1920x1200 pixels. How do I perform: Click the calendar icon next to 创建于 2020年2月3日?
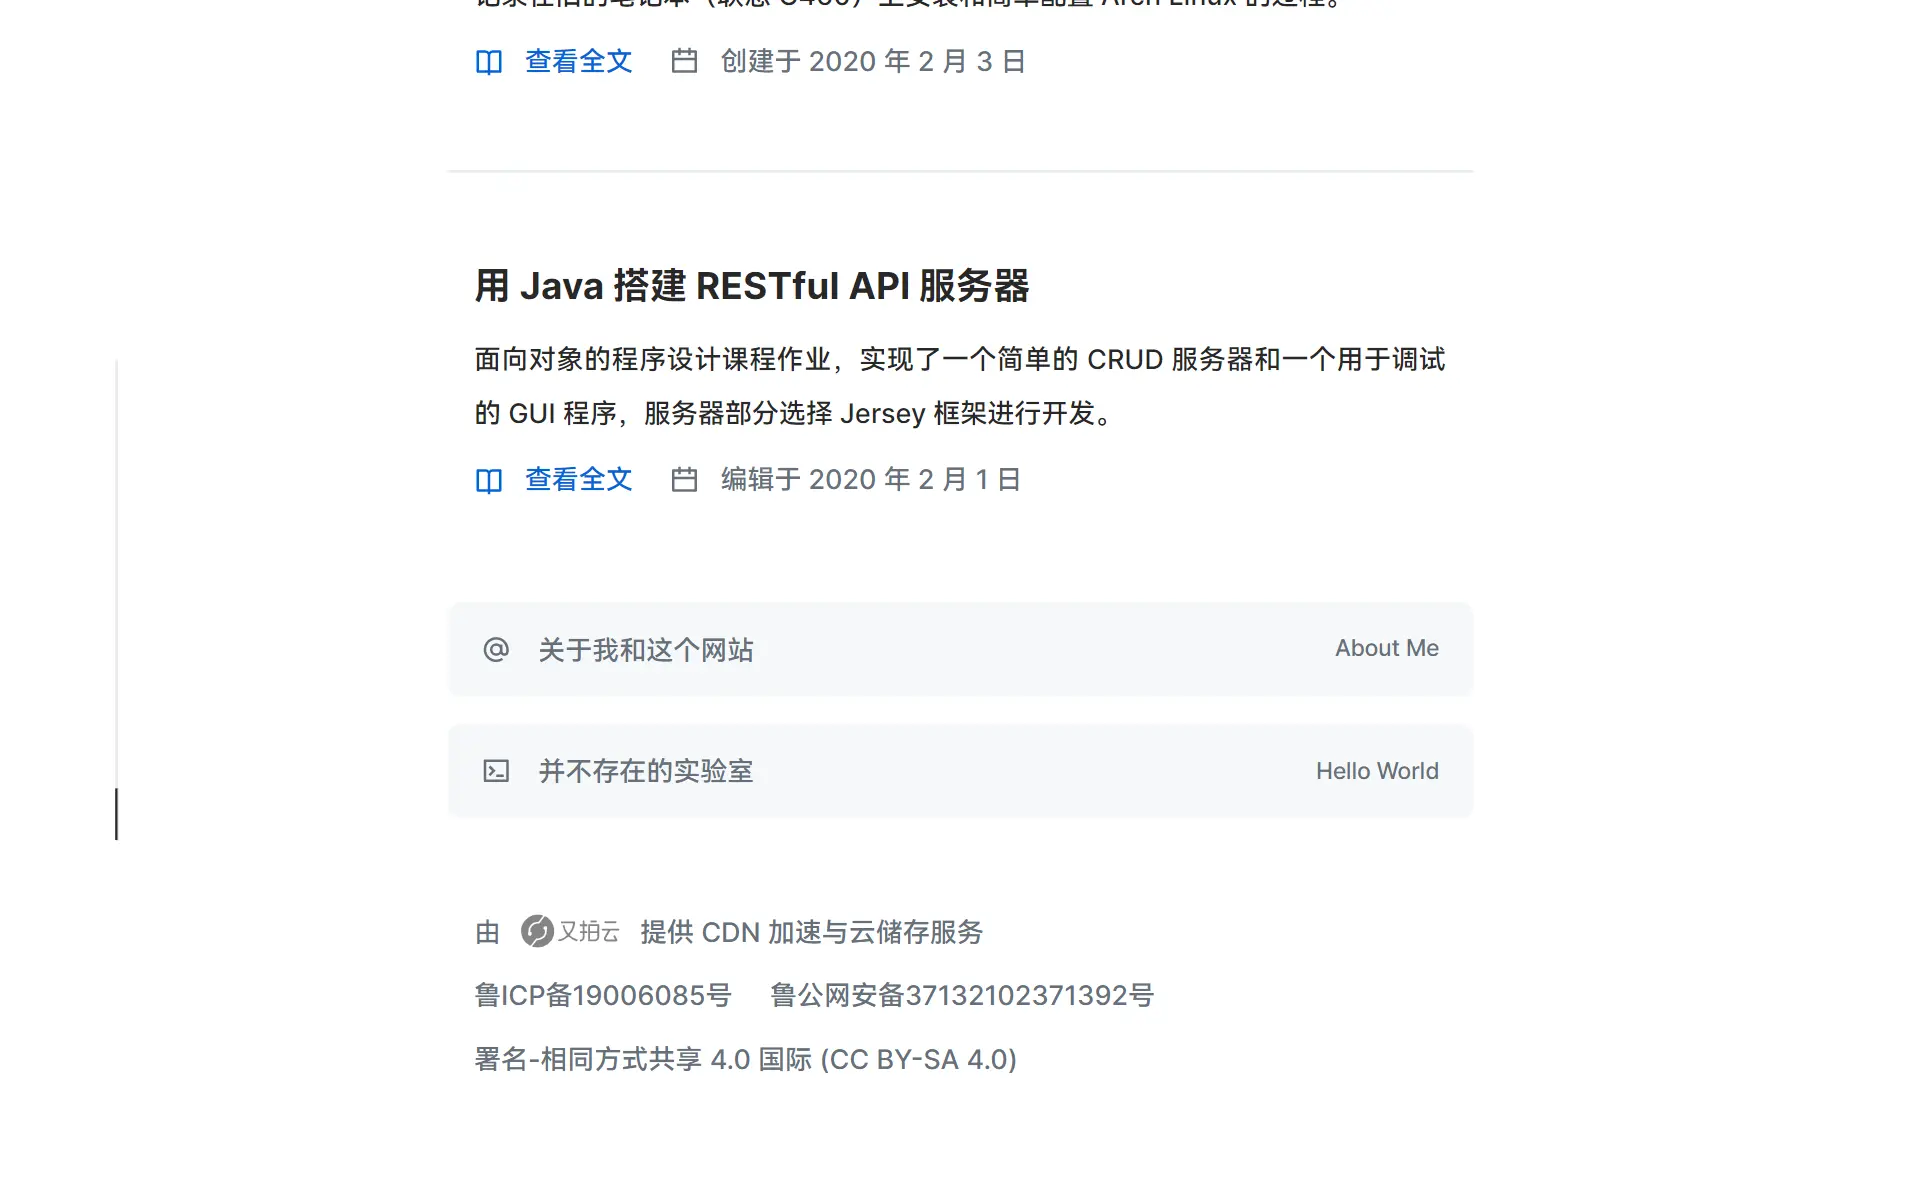685,61
